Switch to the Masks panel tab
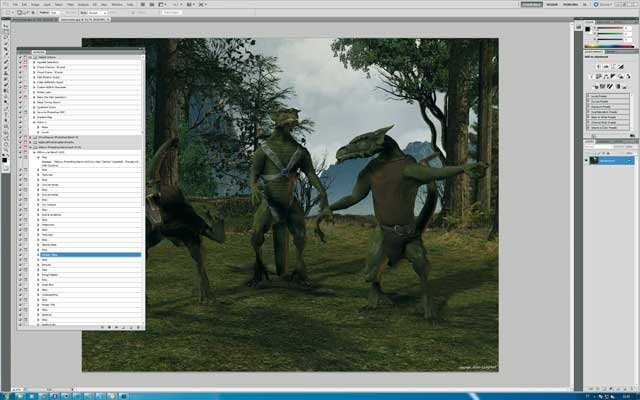 [x=611, y=52]
